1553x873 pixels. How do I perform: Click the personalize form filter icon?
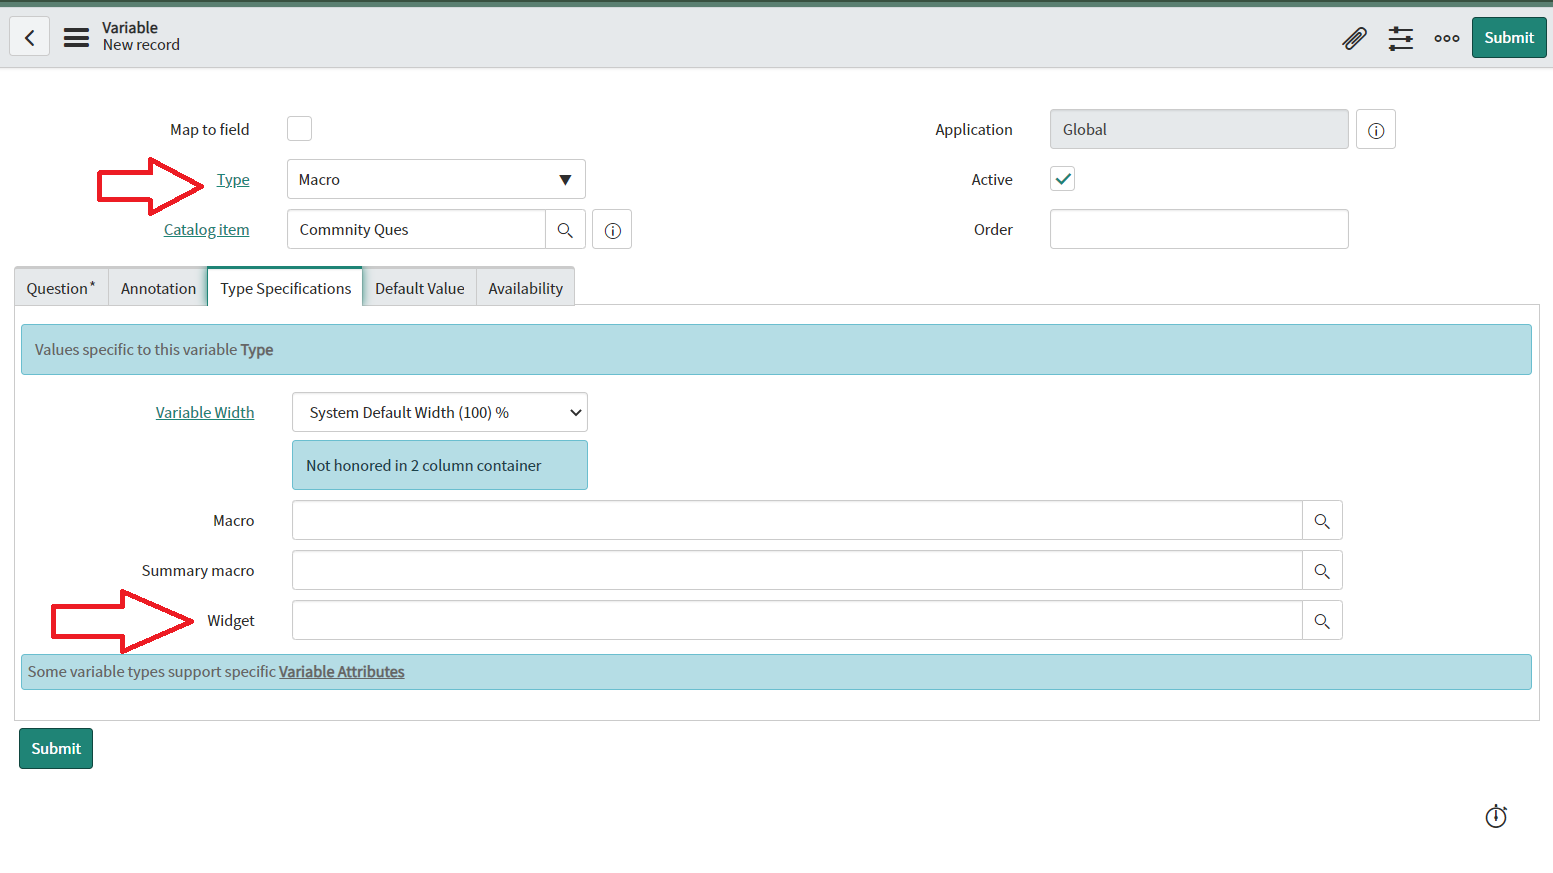point(1400,37)
